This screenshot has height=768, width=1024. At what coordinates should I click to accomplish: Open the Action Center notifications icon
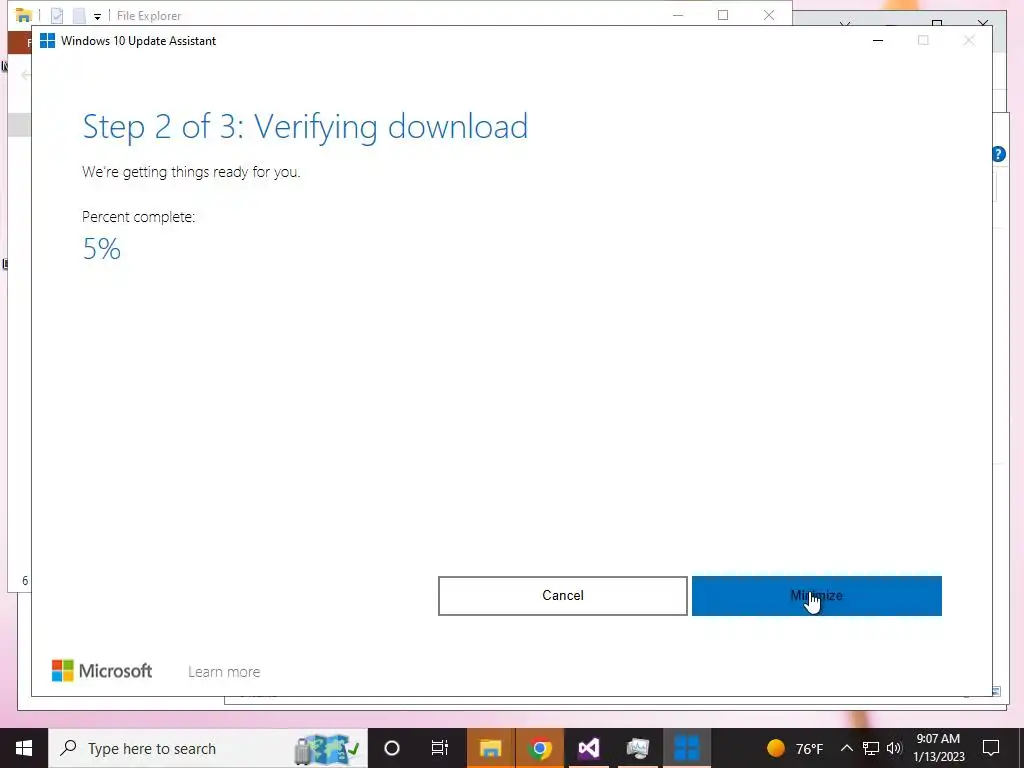pos(991,748)
